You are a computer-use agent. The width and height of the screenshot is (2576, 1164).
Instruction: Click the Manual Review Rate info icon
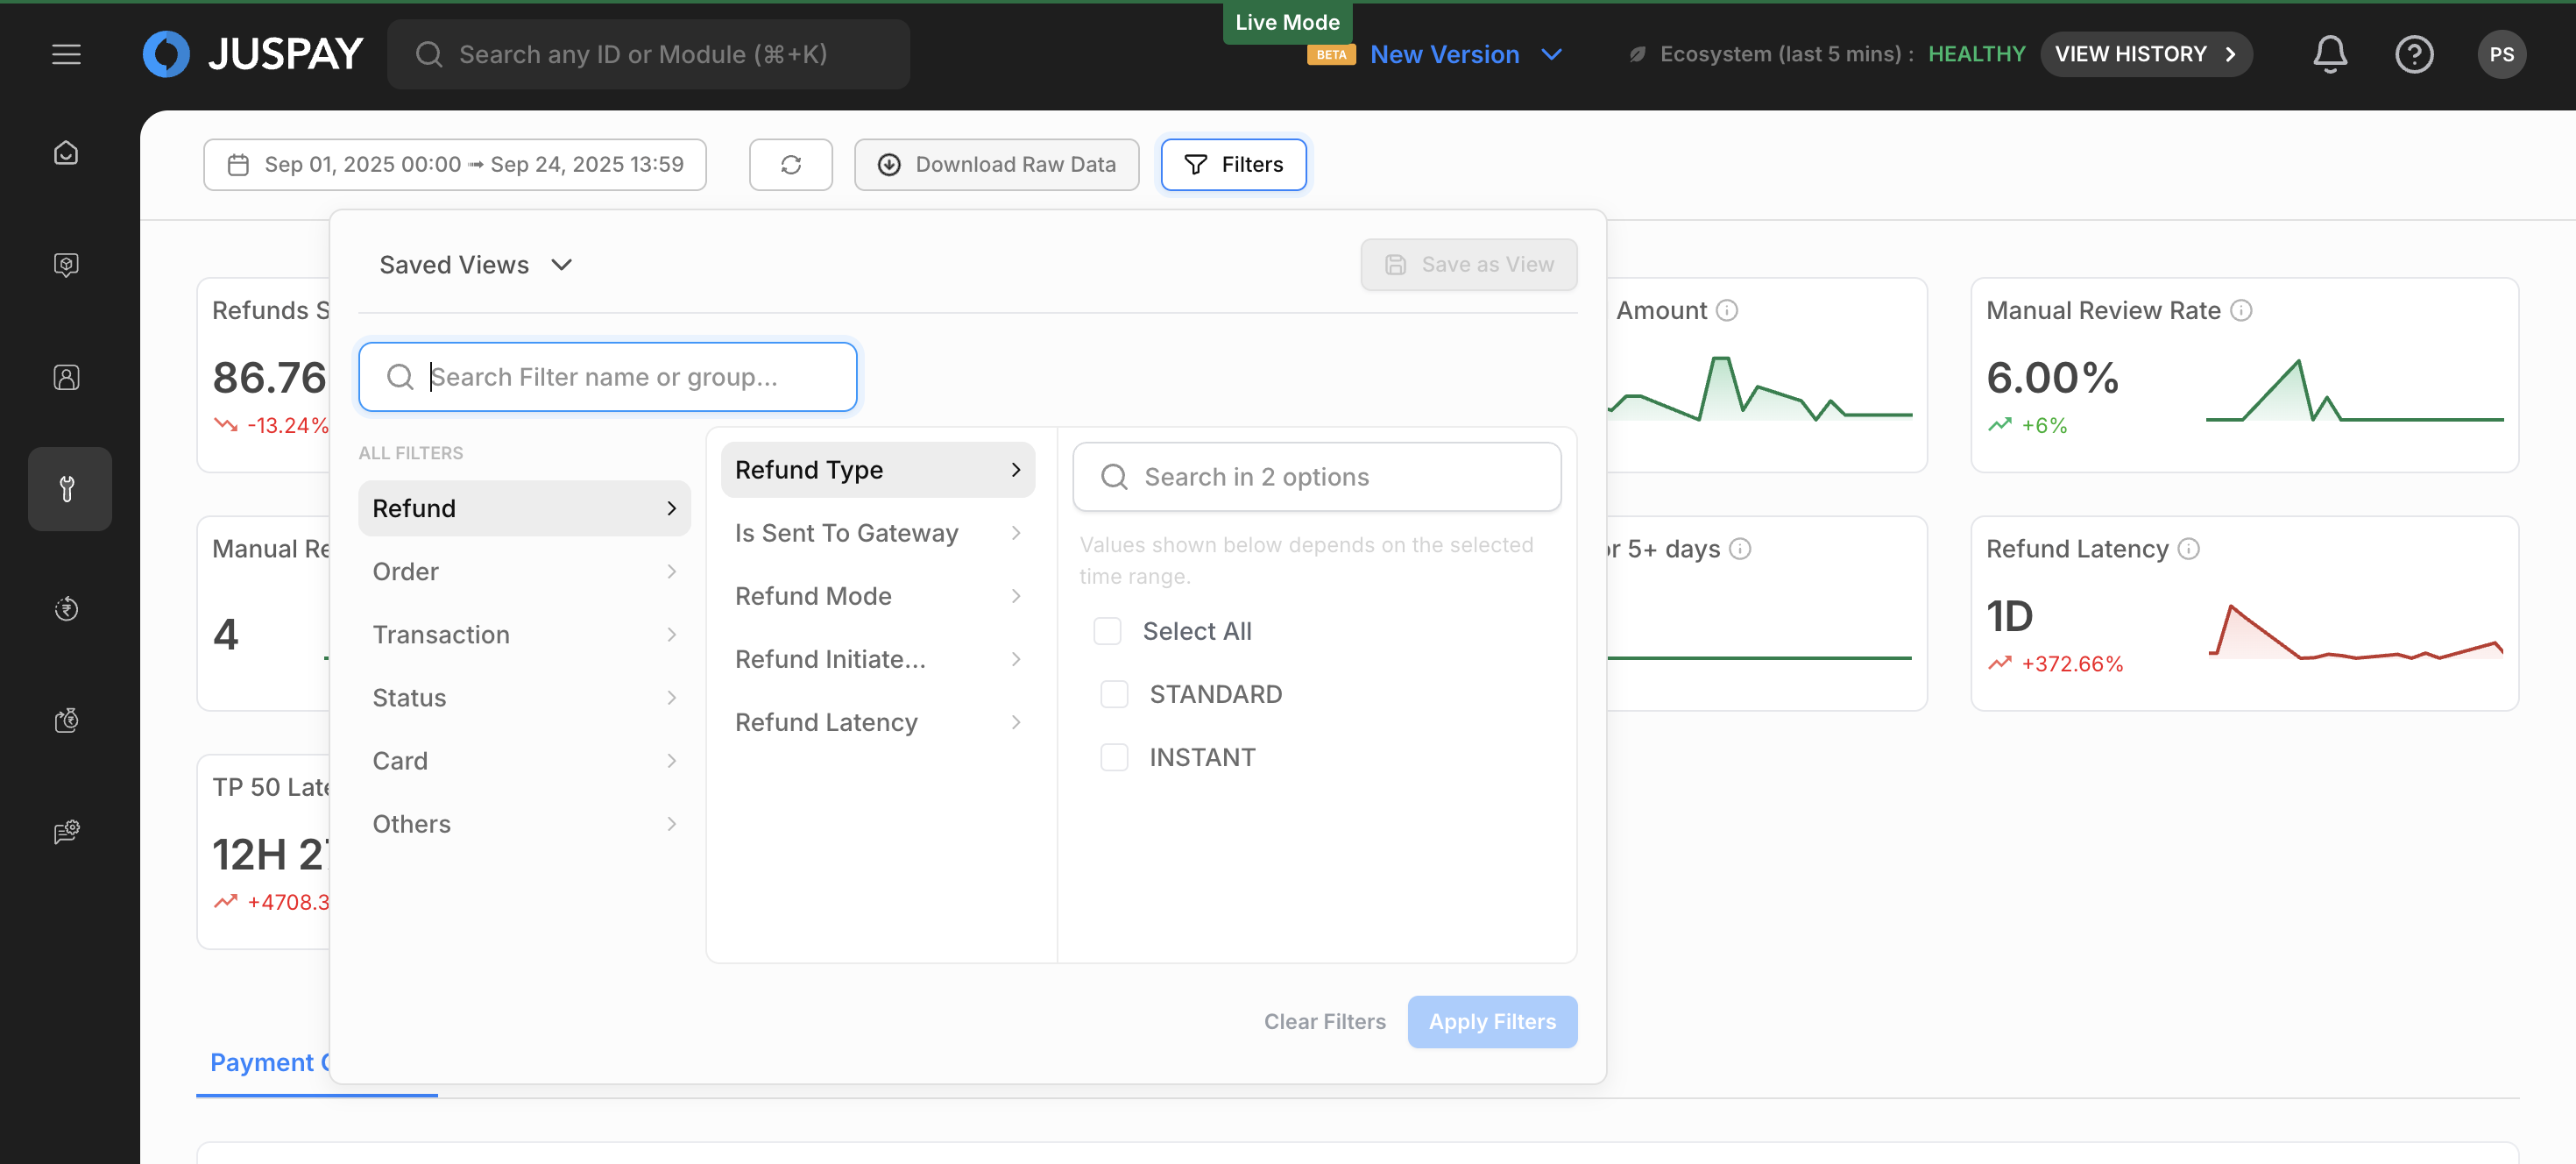2241,310
